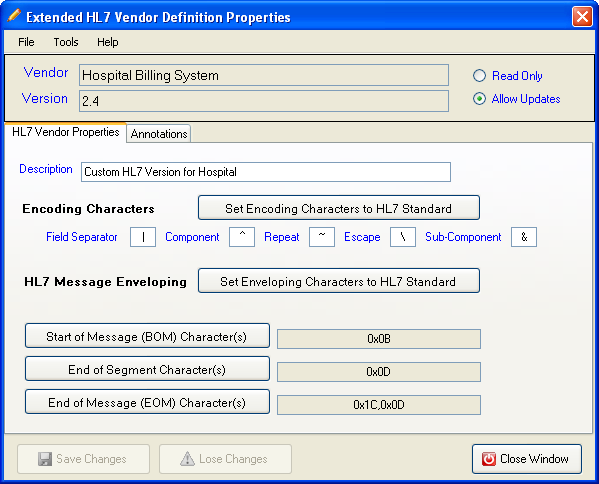Viewport: 599px width, 484px height.
Task: Open the Help menu
Action: coord(107,42)
